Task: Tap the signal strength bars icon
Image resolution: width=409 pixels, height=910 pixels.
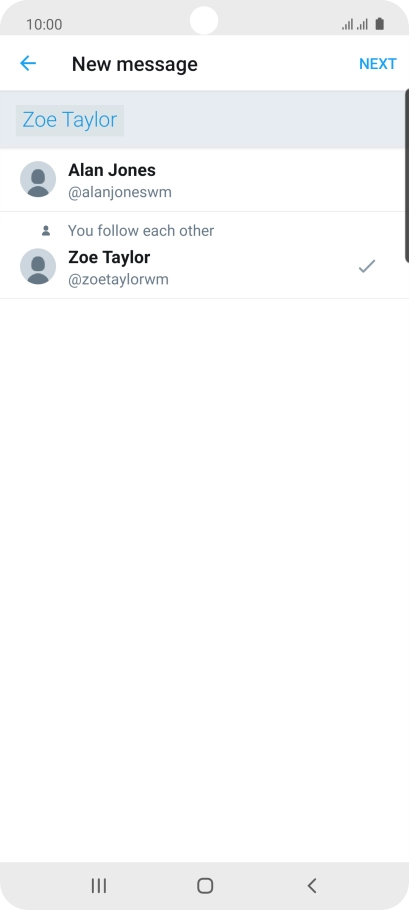Action: (x=354, y=24)
